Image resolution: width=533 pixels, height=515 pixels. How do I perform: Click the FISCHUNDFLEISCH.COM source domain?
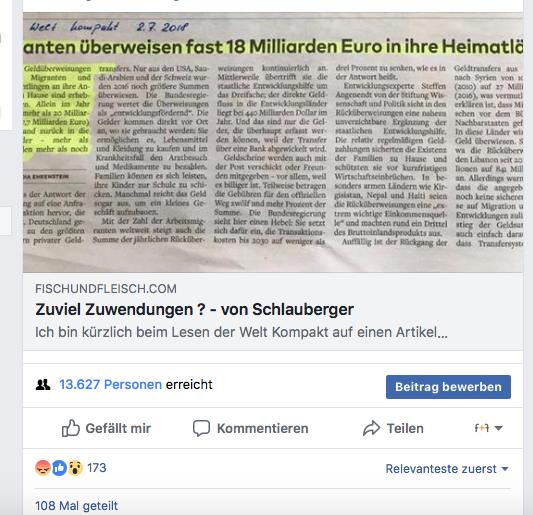(106, 289)
